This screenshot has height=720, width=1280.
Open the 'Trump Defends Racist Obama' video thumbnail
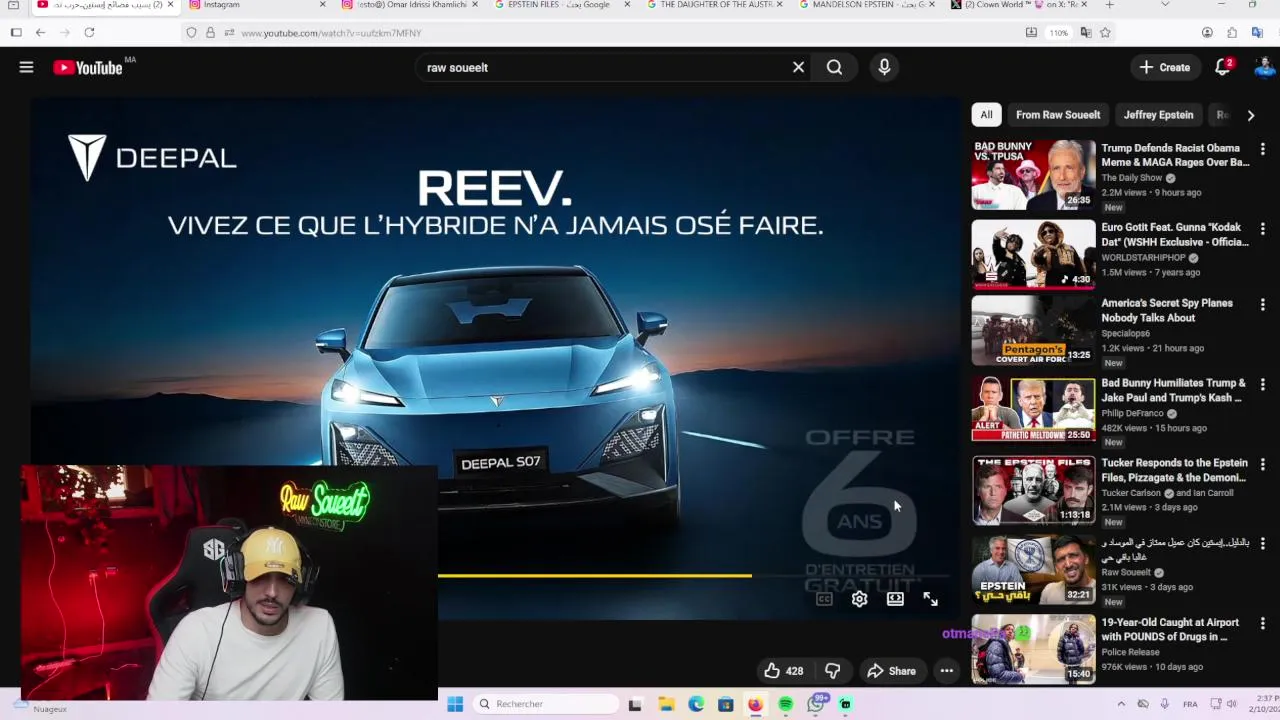(x=1033, y=175)
